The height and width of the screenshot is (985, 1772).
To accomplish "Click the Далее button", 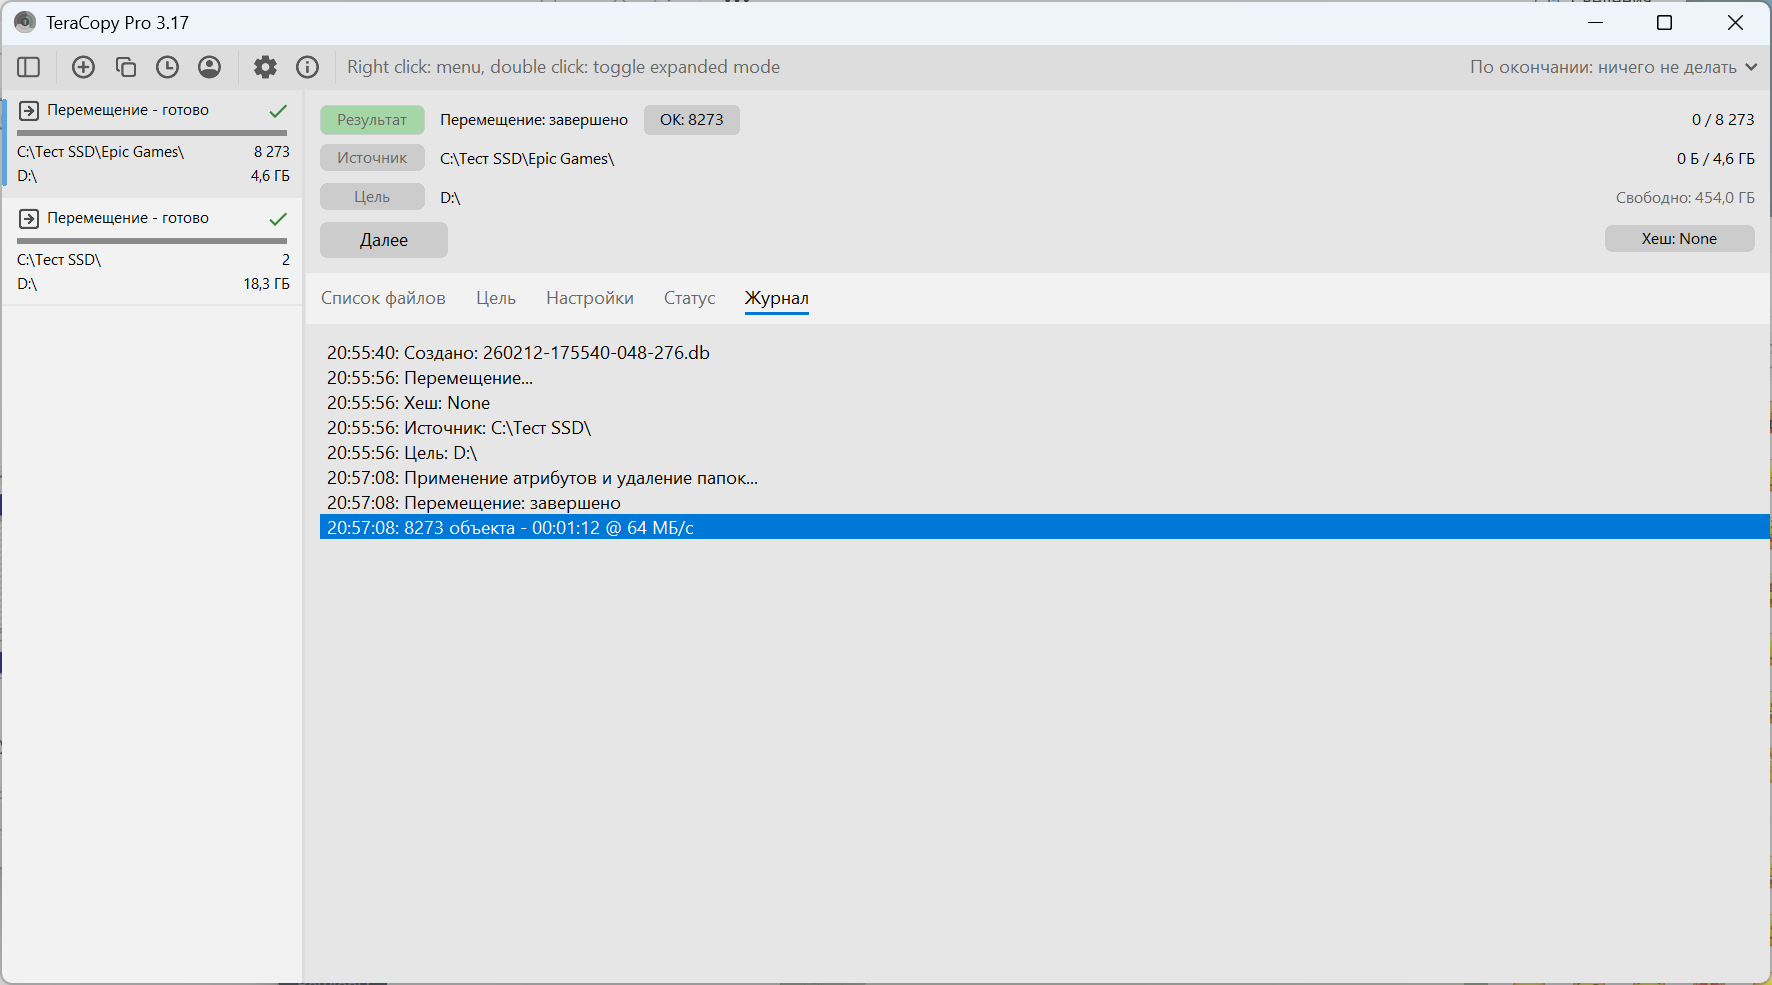I will coord(384,240).
